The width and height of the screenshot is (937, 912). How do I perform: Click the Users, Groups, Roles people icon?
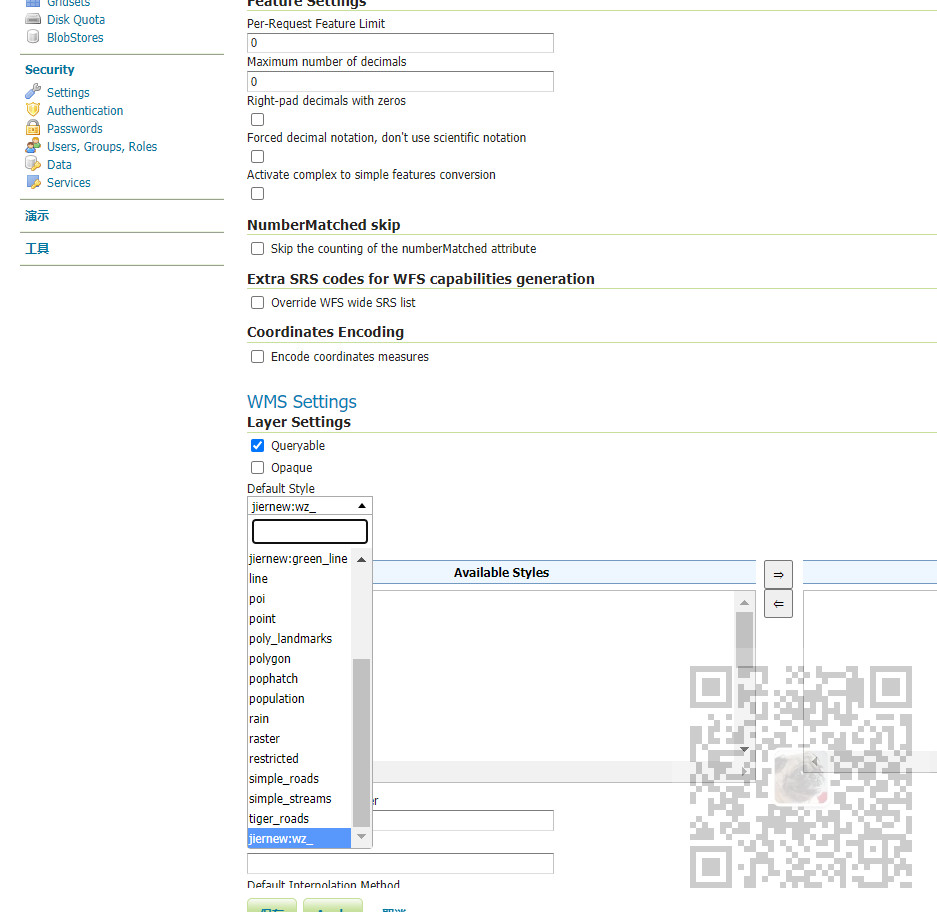(33, 146)
